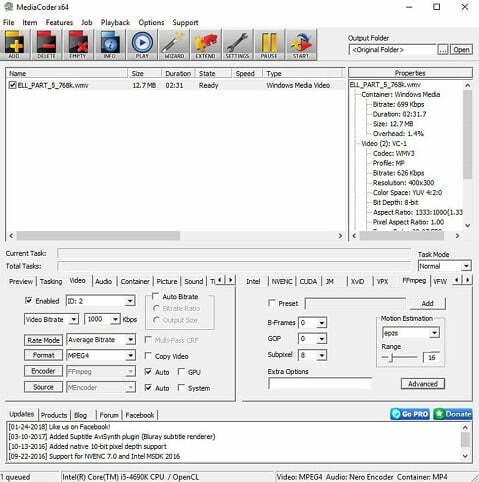Uncheck the ELL_PART_5_768k.wmv file checkbox
The width and height of the screenshot is (479, 482).
point(12,85)
